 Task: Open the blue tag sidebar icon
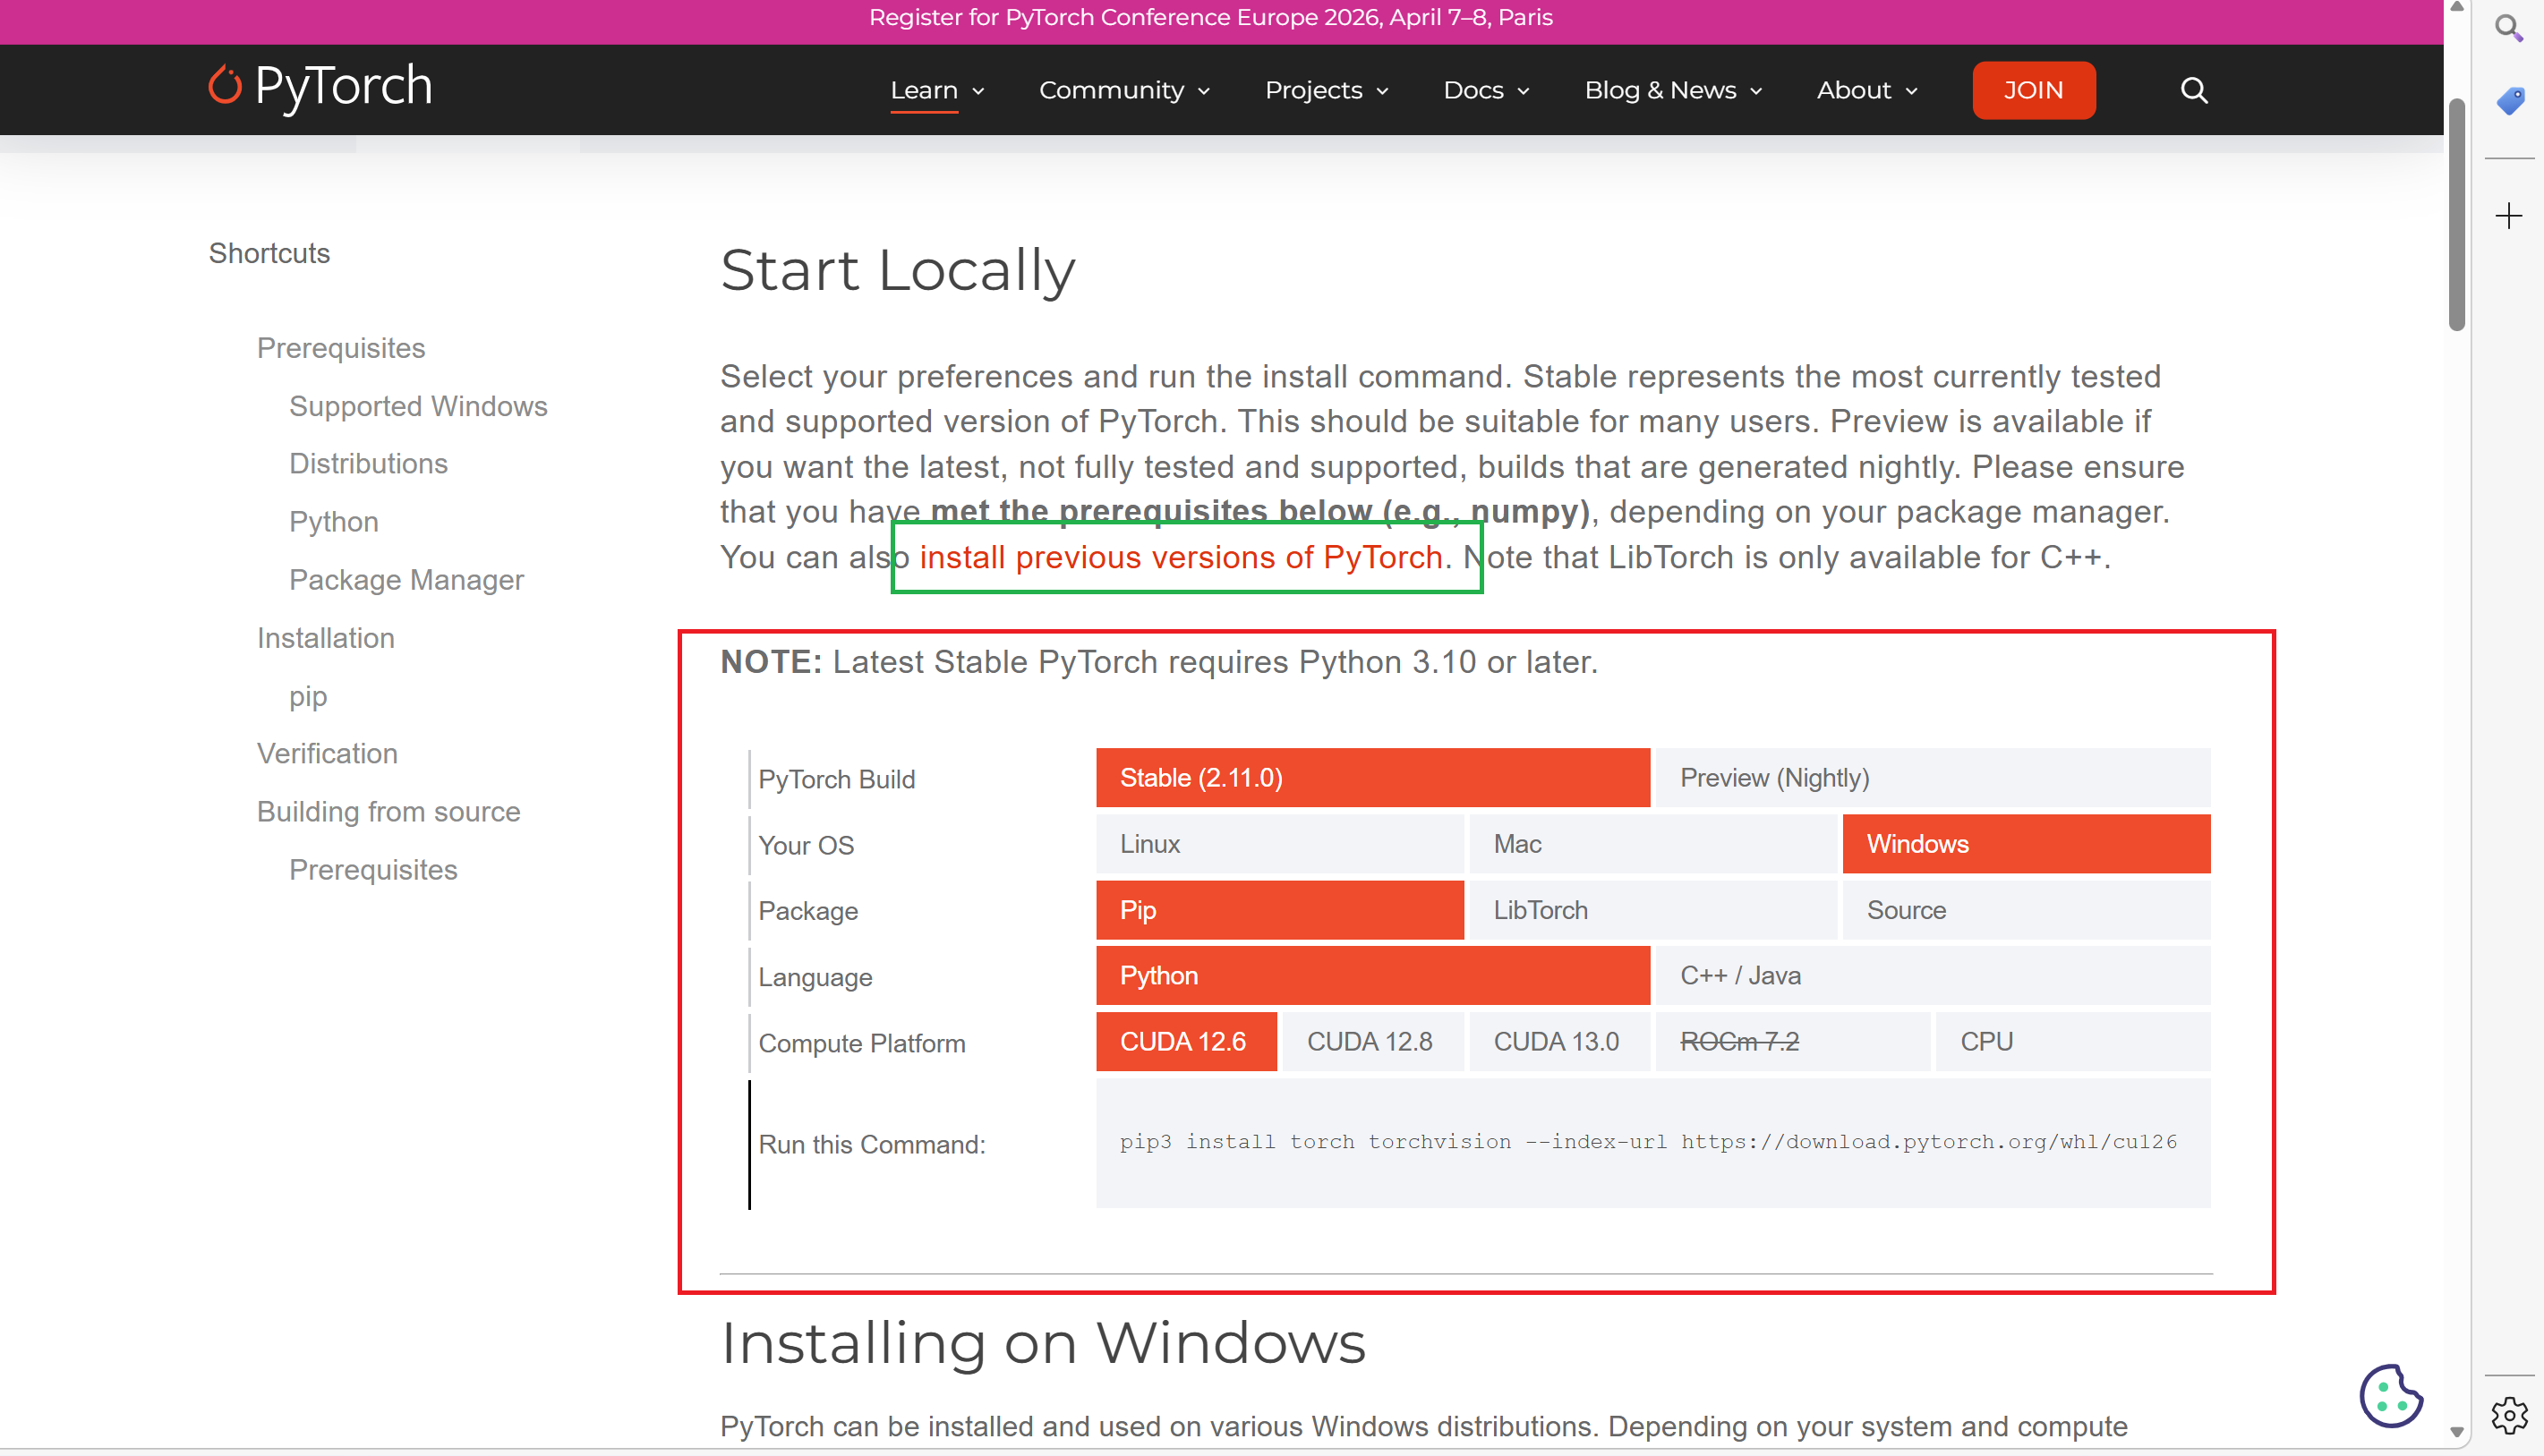click(2509, 100)
